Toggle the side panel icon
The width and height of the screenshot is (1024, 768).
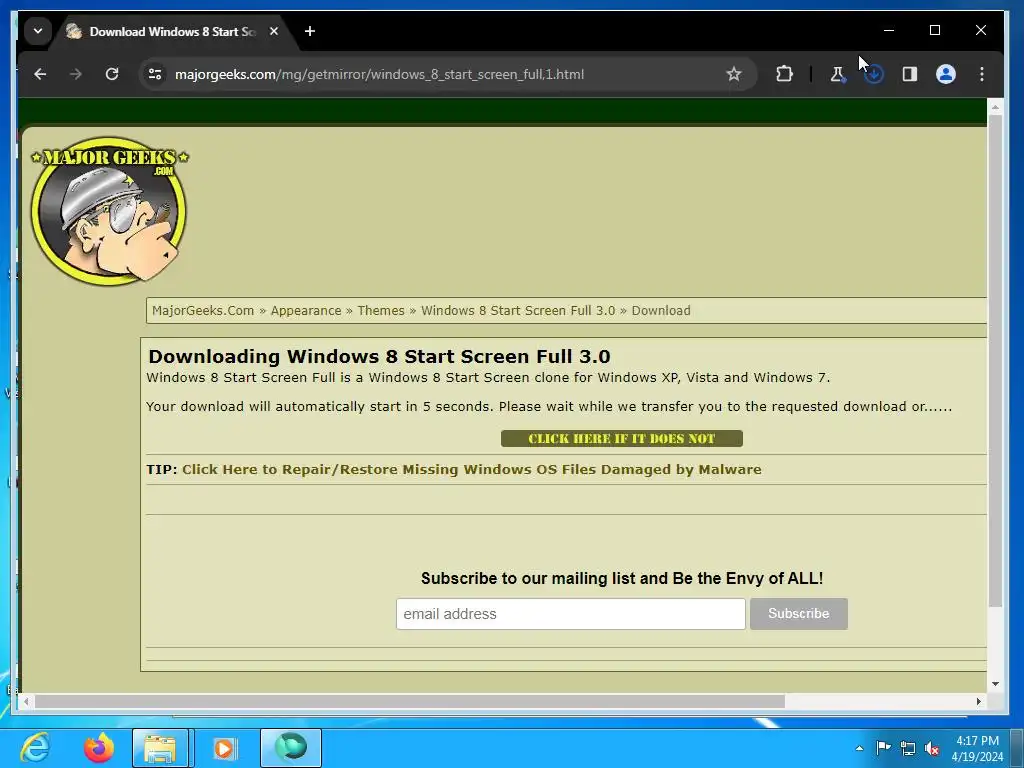(910, 74)
